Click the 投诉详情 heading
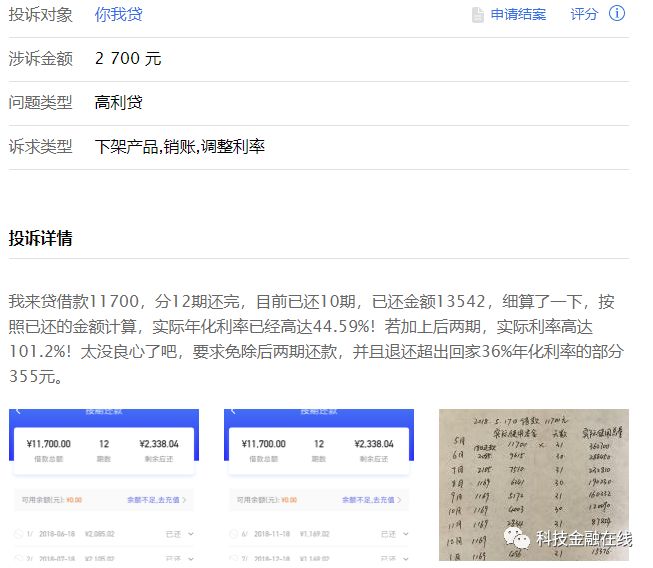The width and height of the screenshot is (653, 568). [x=40, y=238]
